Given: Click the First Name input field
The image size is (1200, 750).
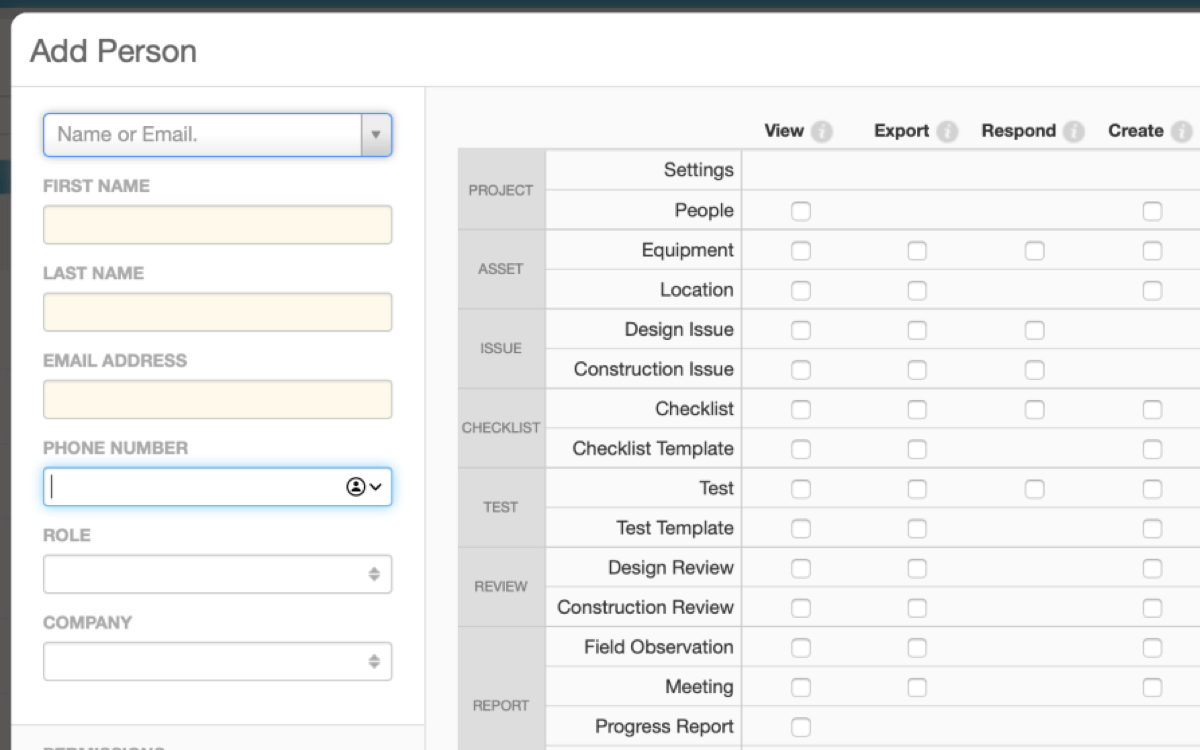Looking at the screenshot, I should [217, 225].
